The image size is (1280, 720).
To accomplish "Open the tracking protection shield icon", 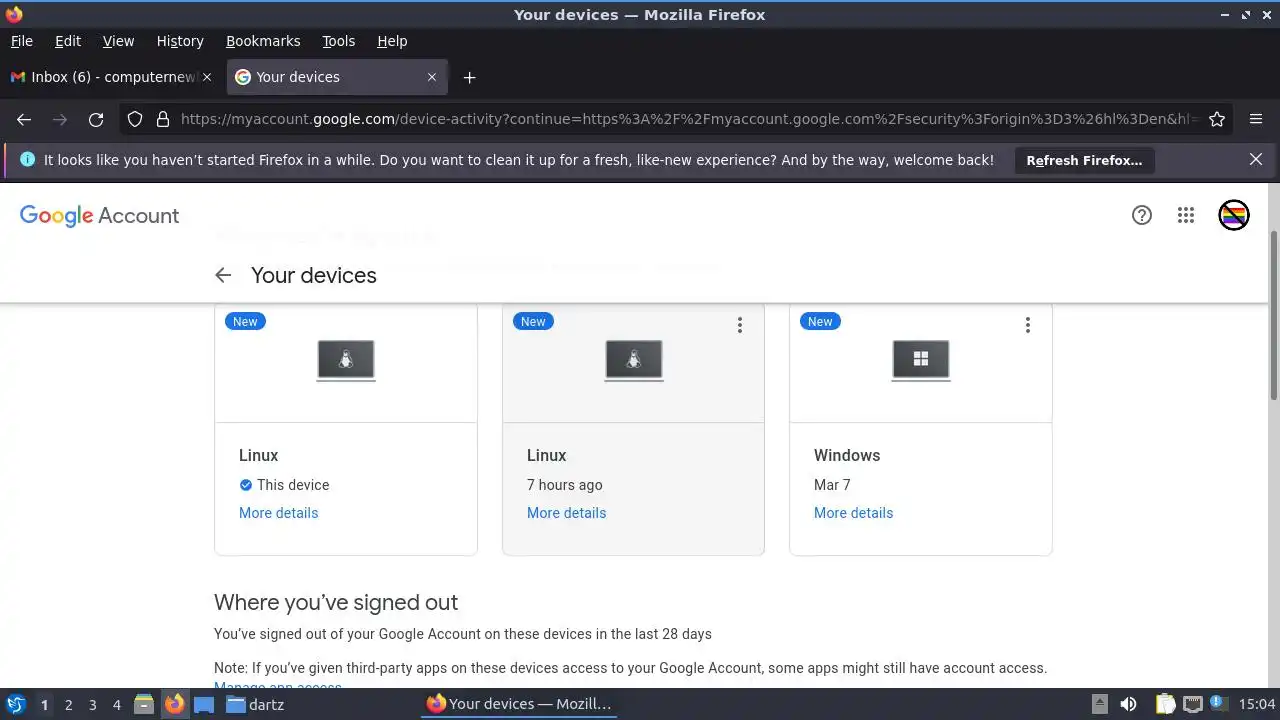I will (x=135, y=119).
